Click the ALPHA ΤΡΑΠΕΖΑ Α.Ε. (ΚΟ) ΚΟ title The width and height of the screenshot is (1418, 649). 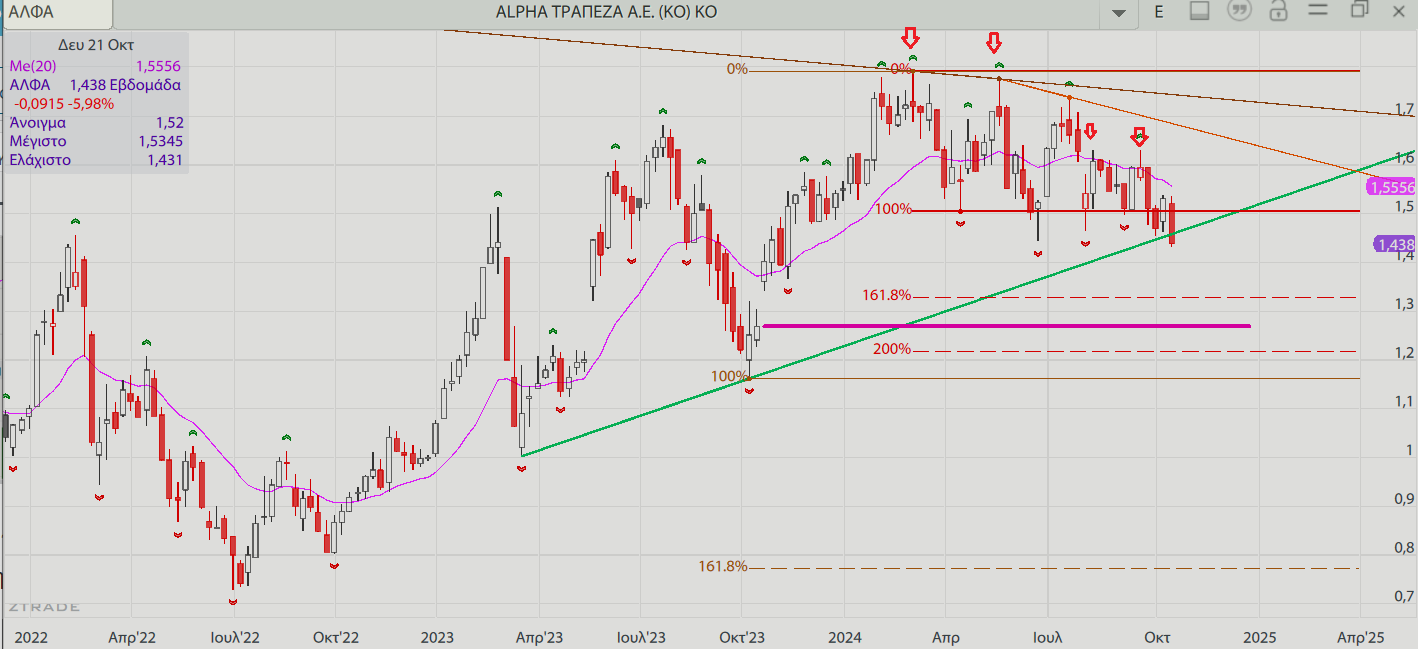606,12
